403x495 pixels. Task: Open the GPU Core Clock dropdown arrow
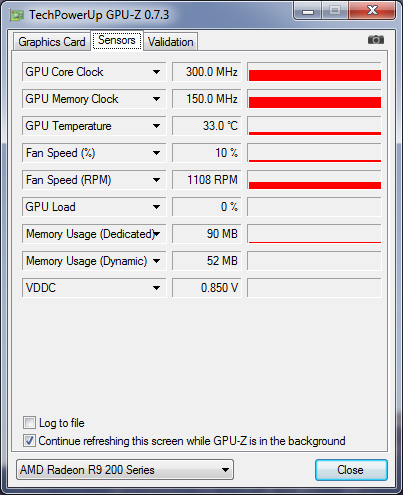click(x=156, y=72)
